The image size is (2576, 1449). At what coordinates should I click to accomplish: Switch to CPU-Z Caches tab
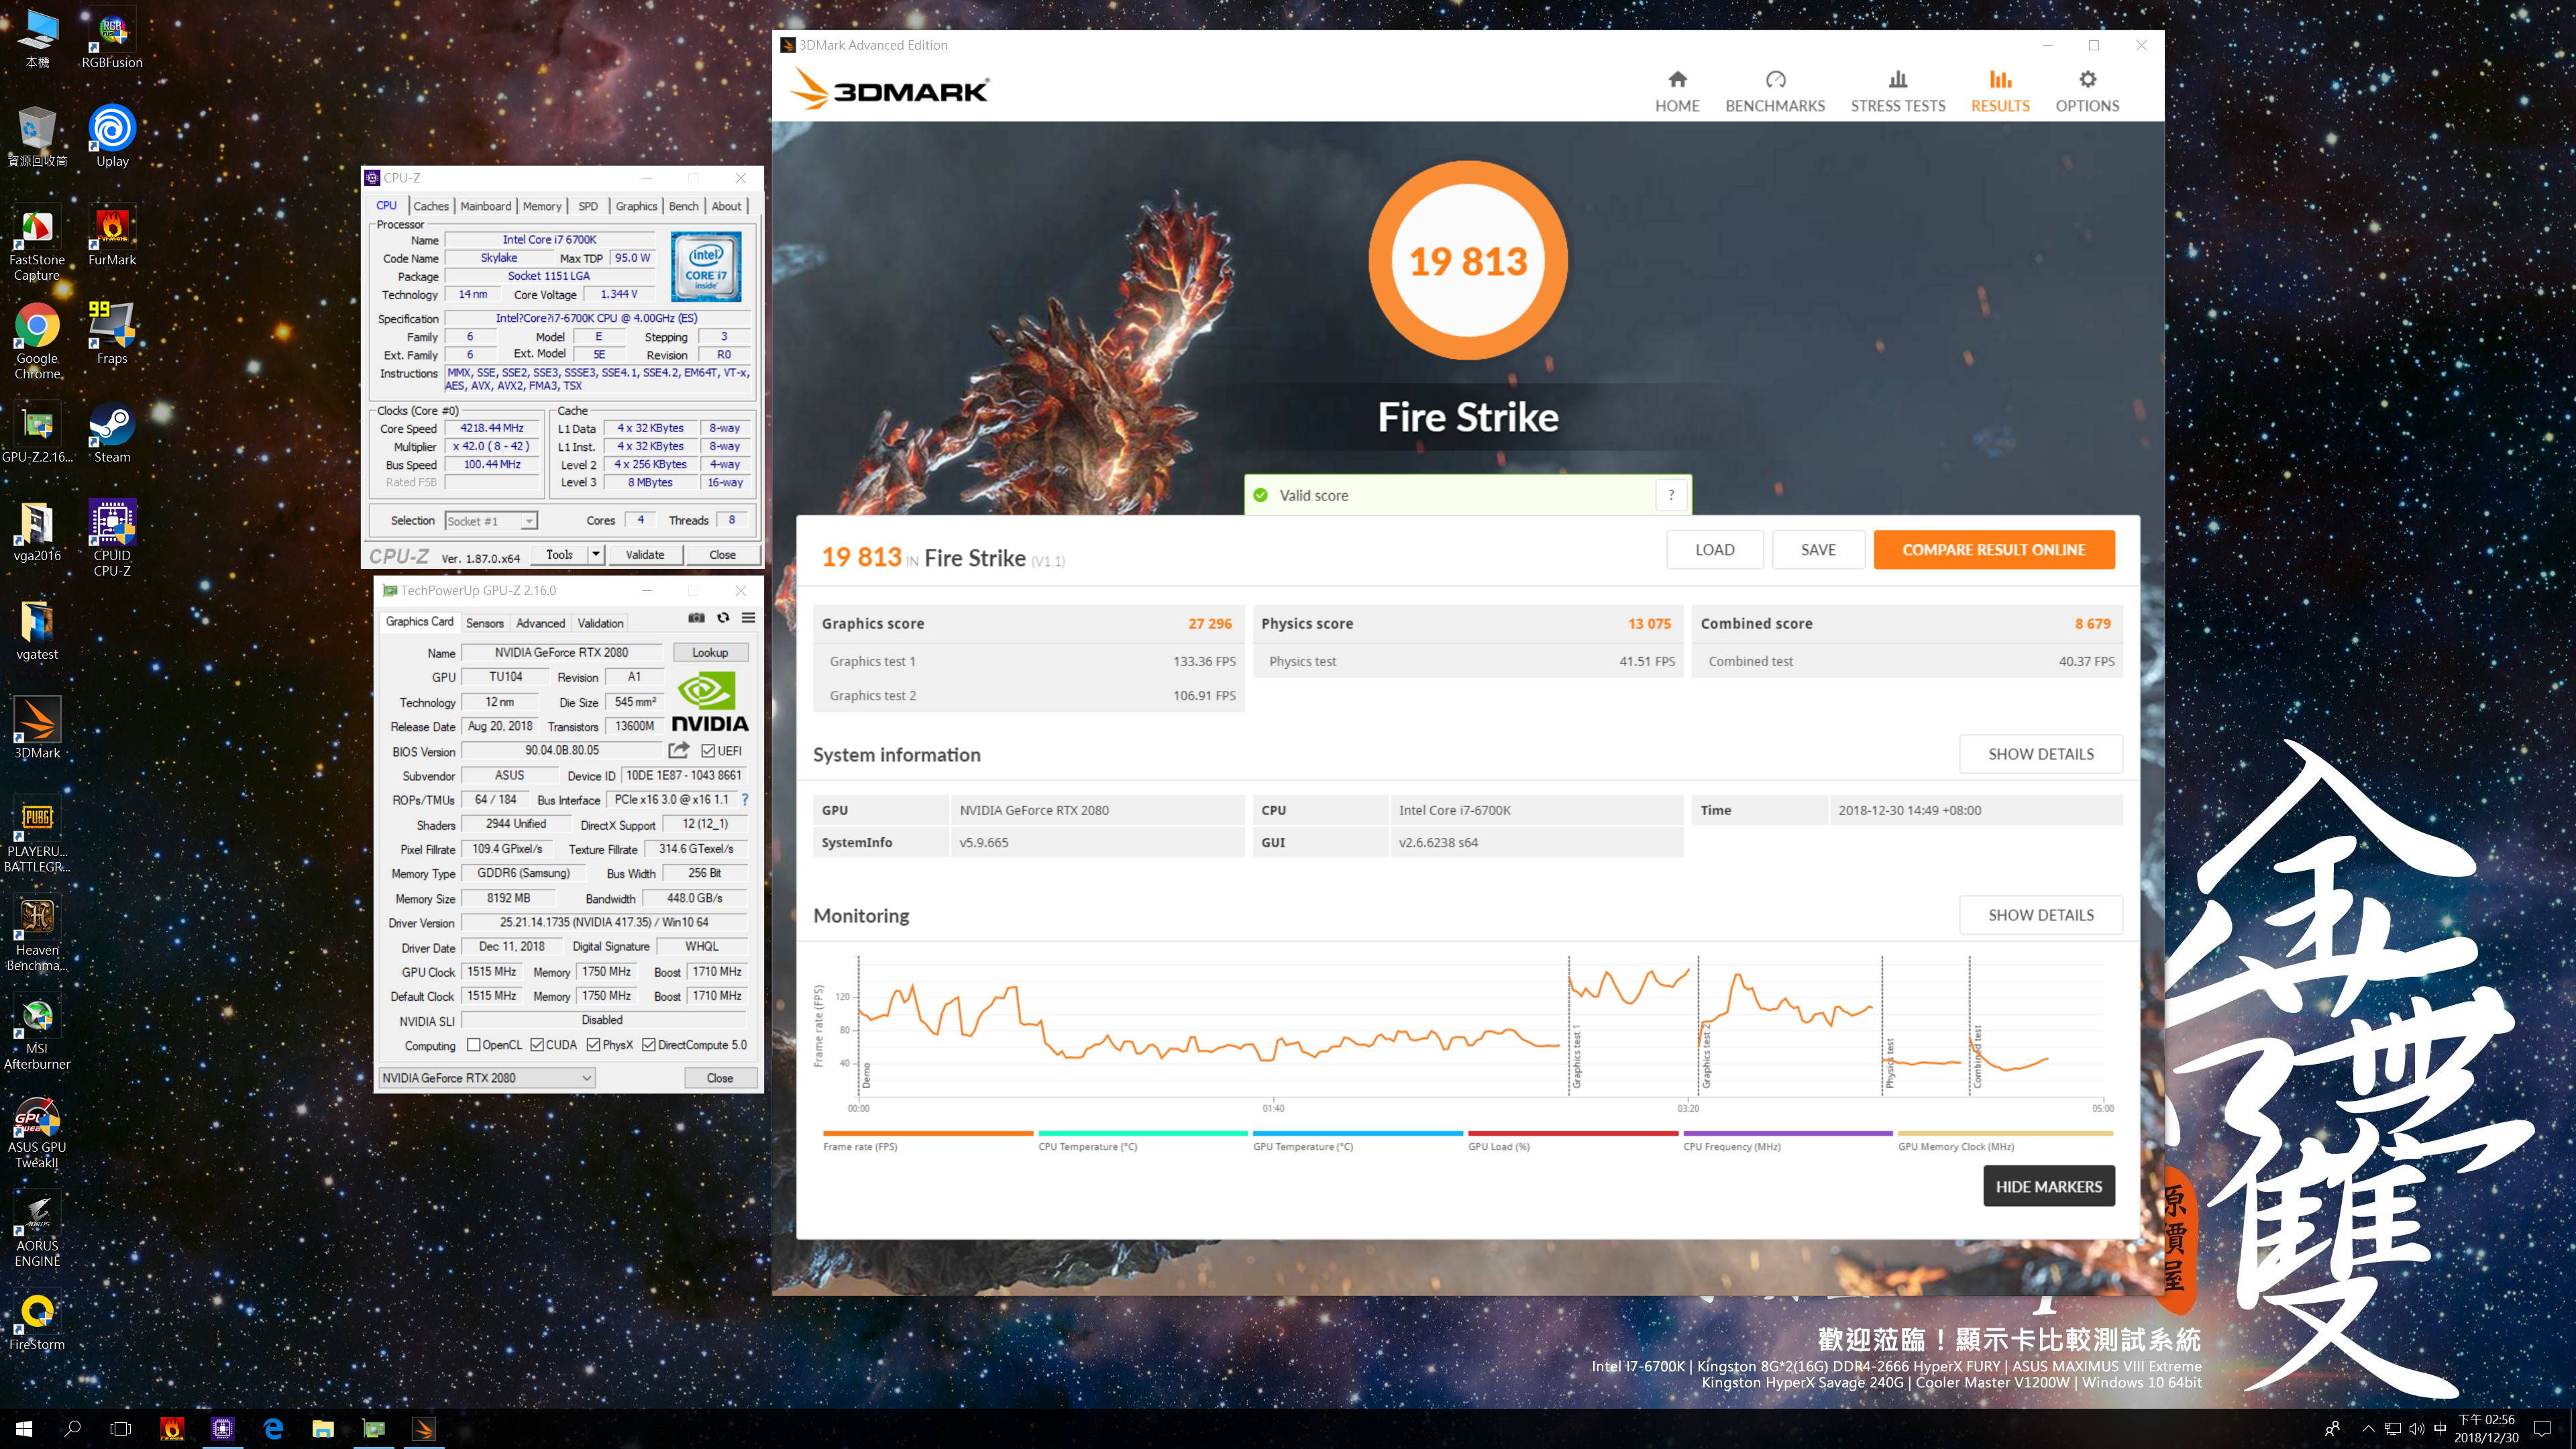pyautogui.click(x=431, y=206)
